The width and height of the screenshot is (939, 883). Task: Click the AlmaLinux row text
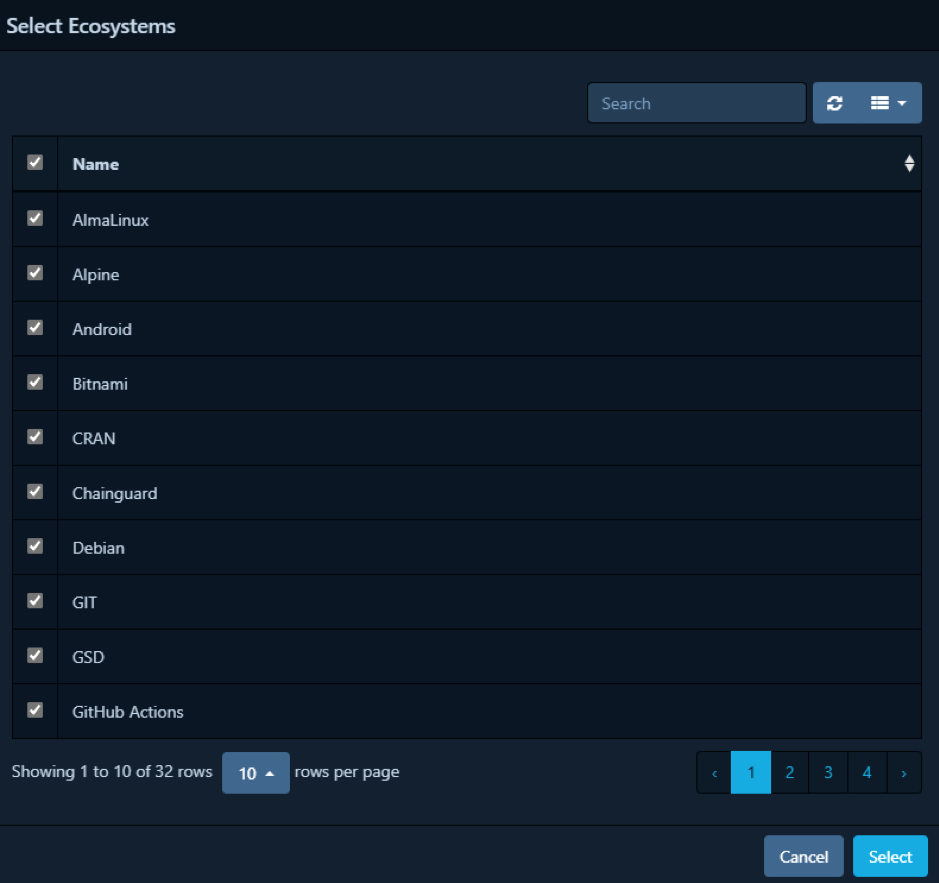point(111,220)
